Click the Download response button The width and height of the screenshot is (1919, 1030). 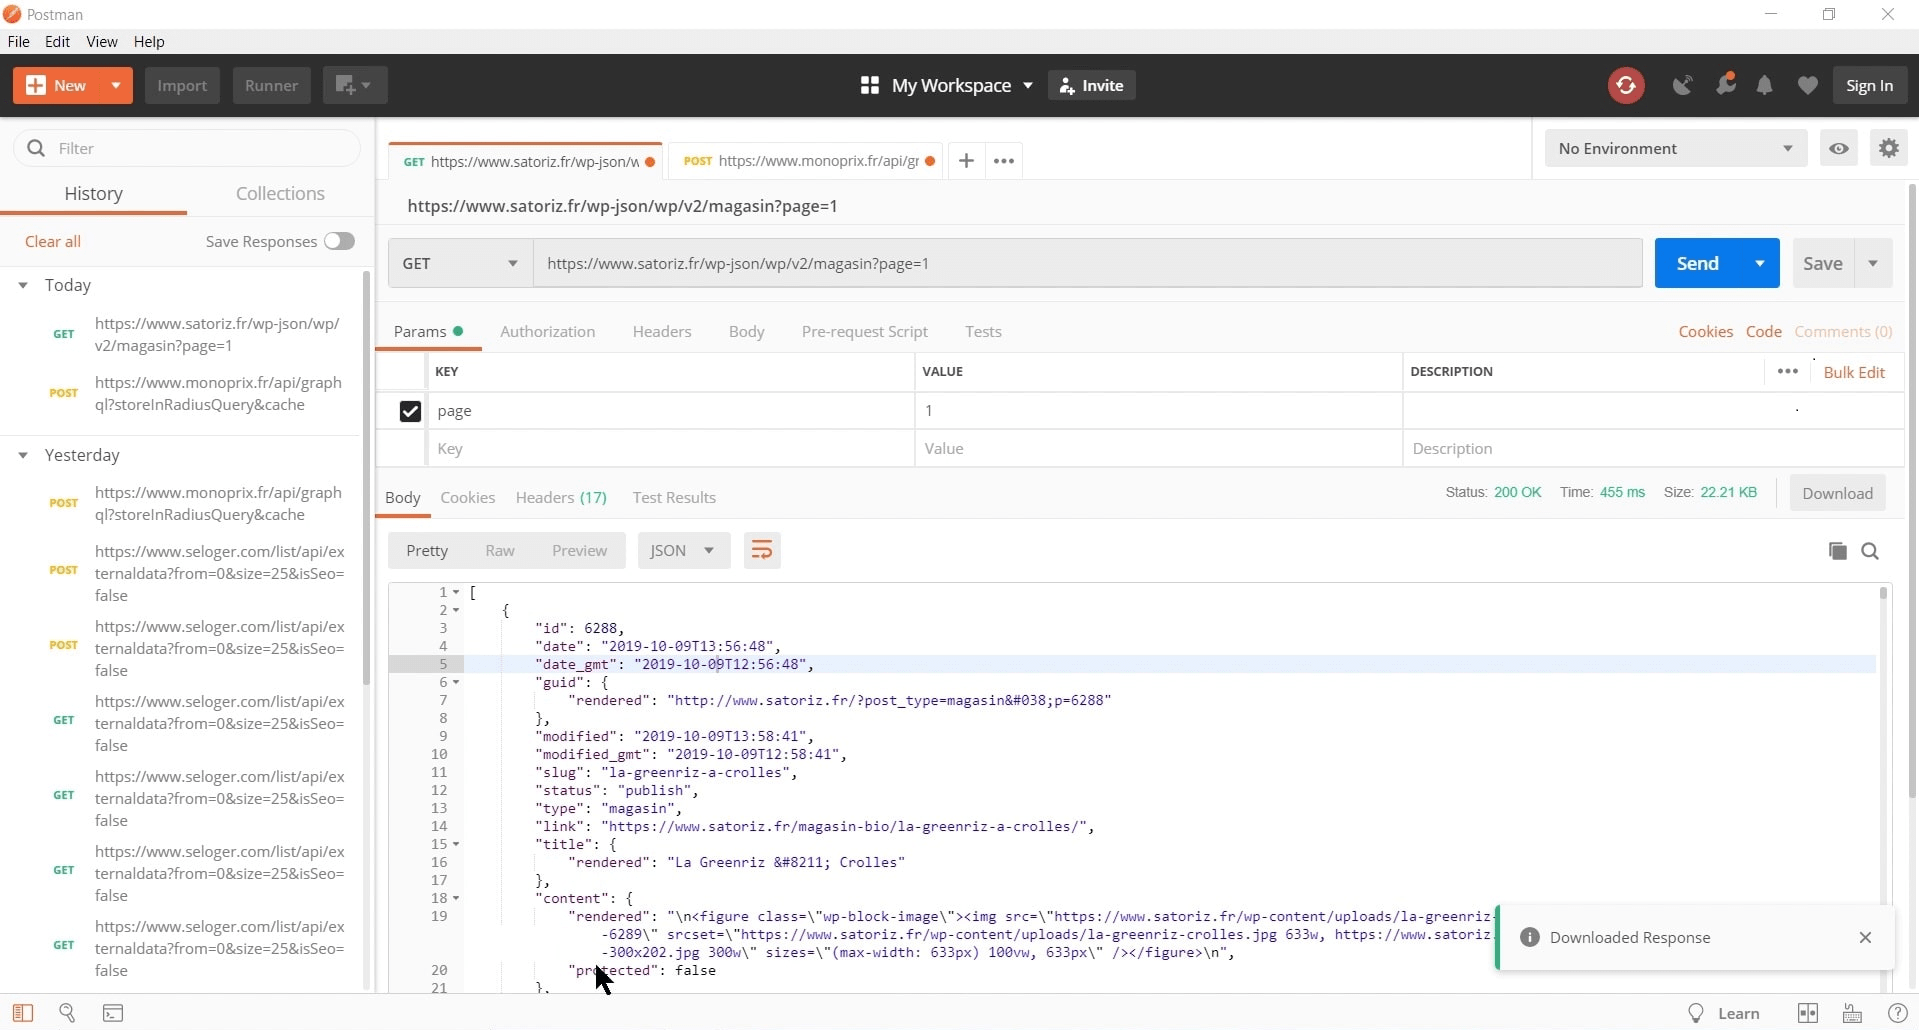click(x=1837, y=494)
